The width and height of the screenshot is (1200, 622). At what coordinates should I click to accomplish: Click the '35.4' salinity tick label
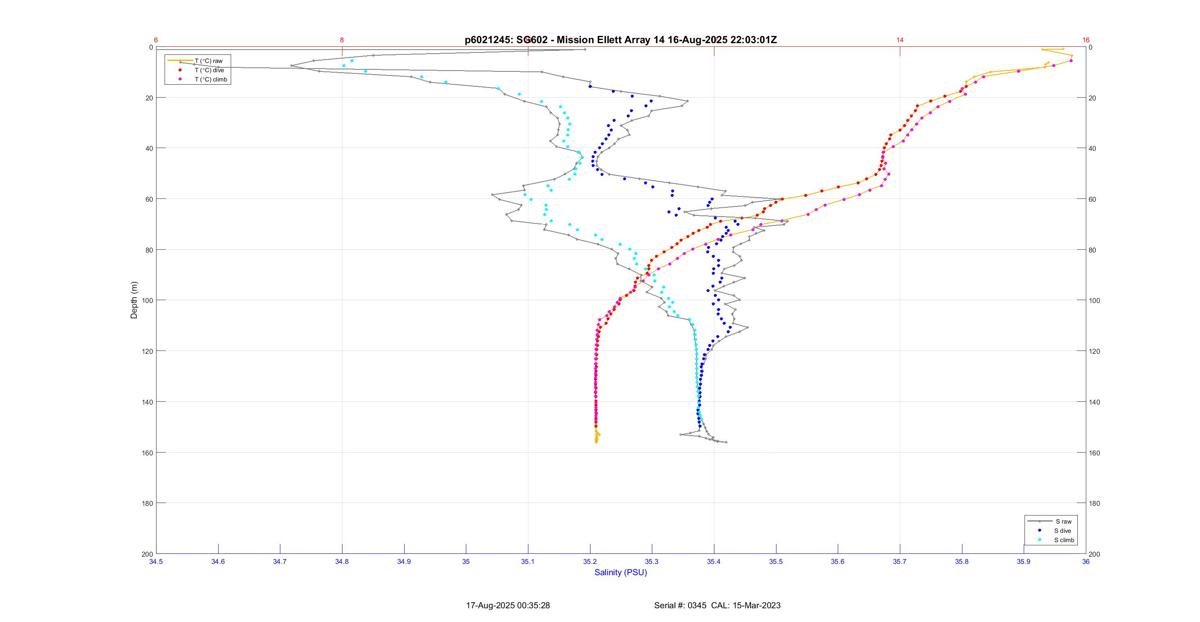tap(714, 562)
